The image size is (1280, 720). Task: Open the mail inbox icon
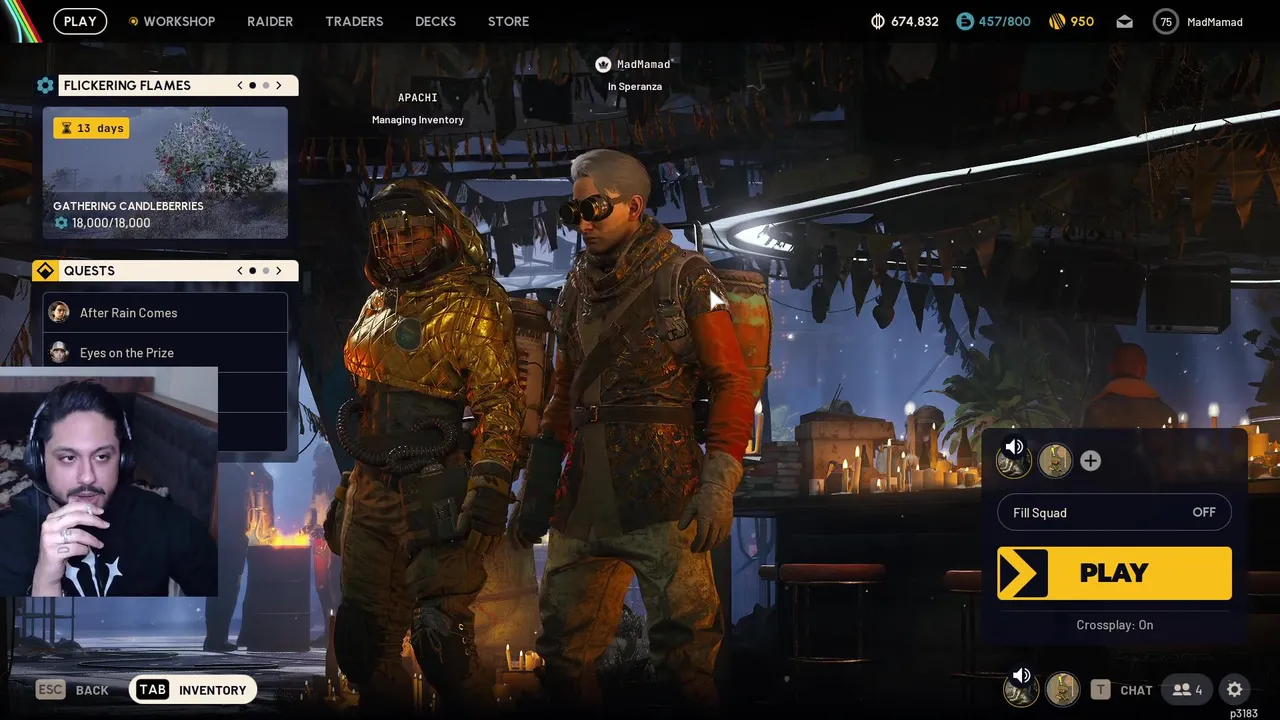1125,21
